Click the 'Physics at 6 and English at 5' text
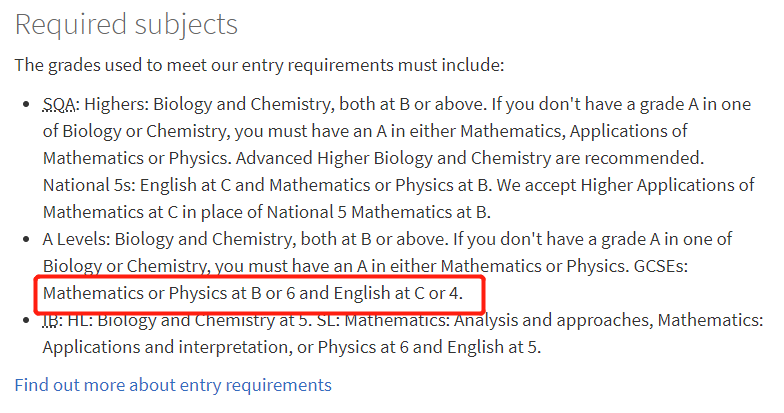This screenshot has width=784, height=413. click(429, 347)
